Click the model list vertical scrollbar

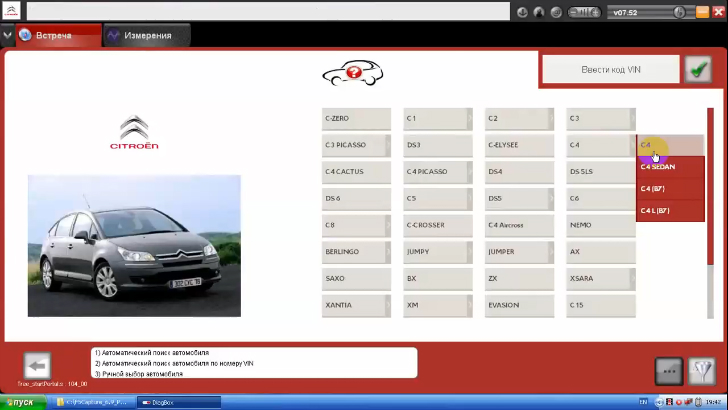tap(710, 213)
